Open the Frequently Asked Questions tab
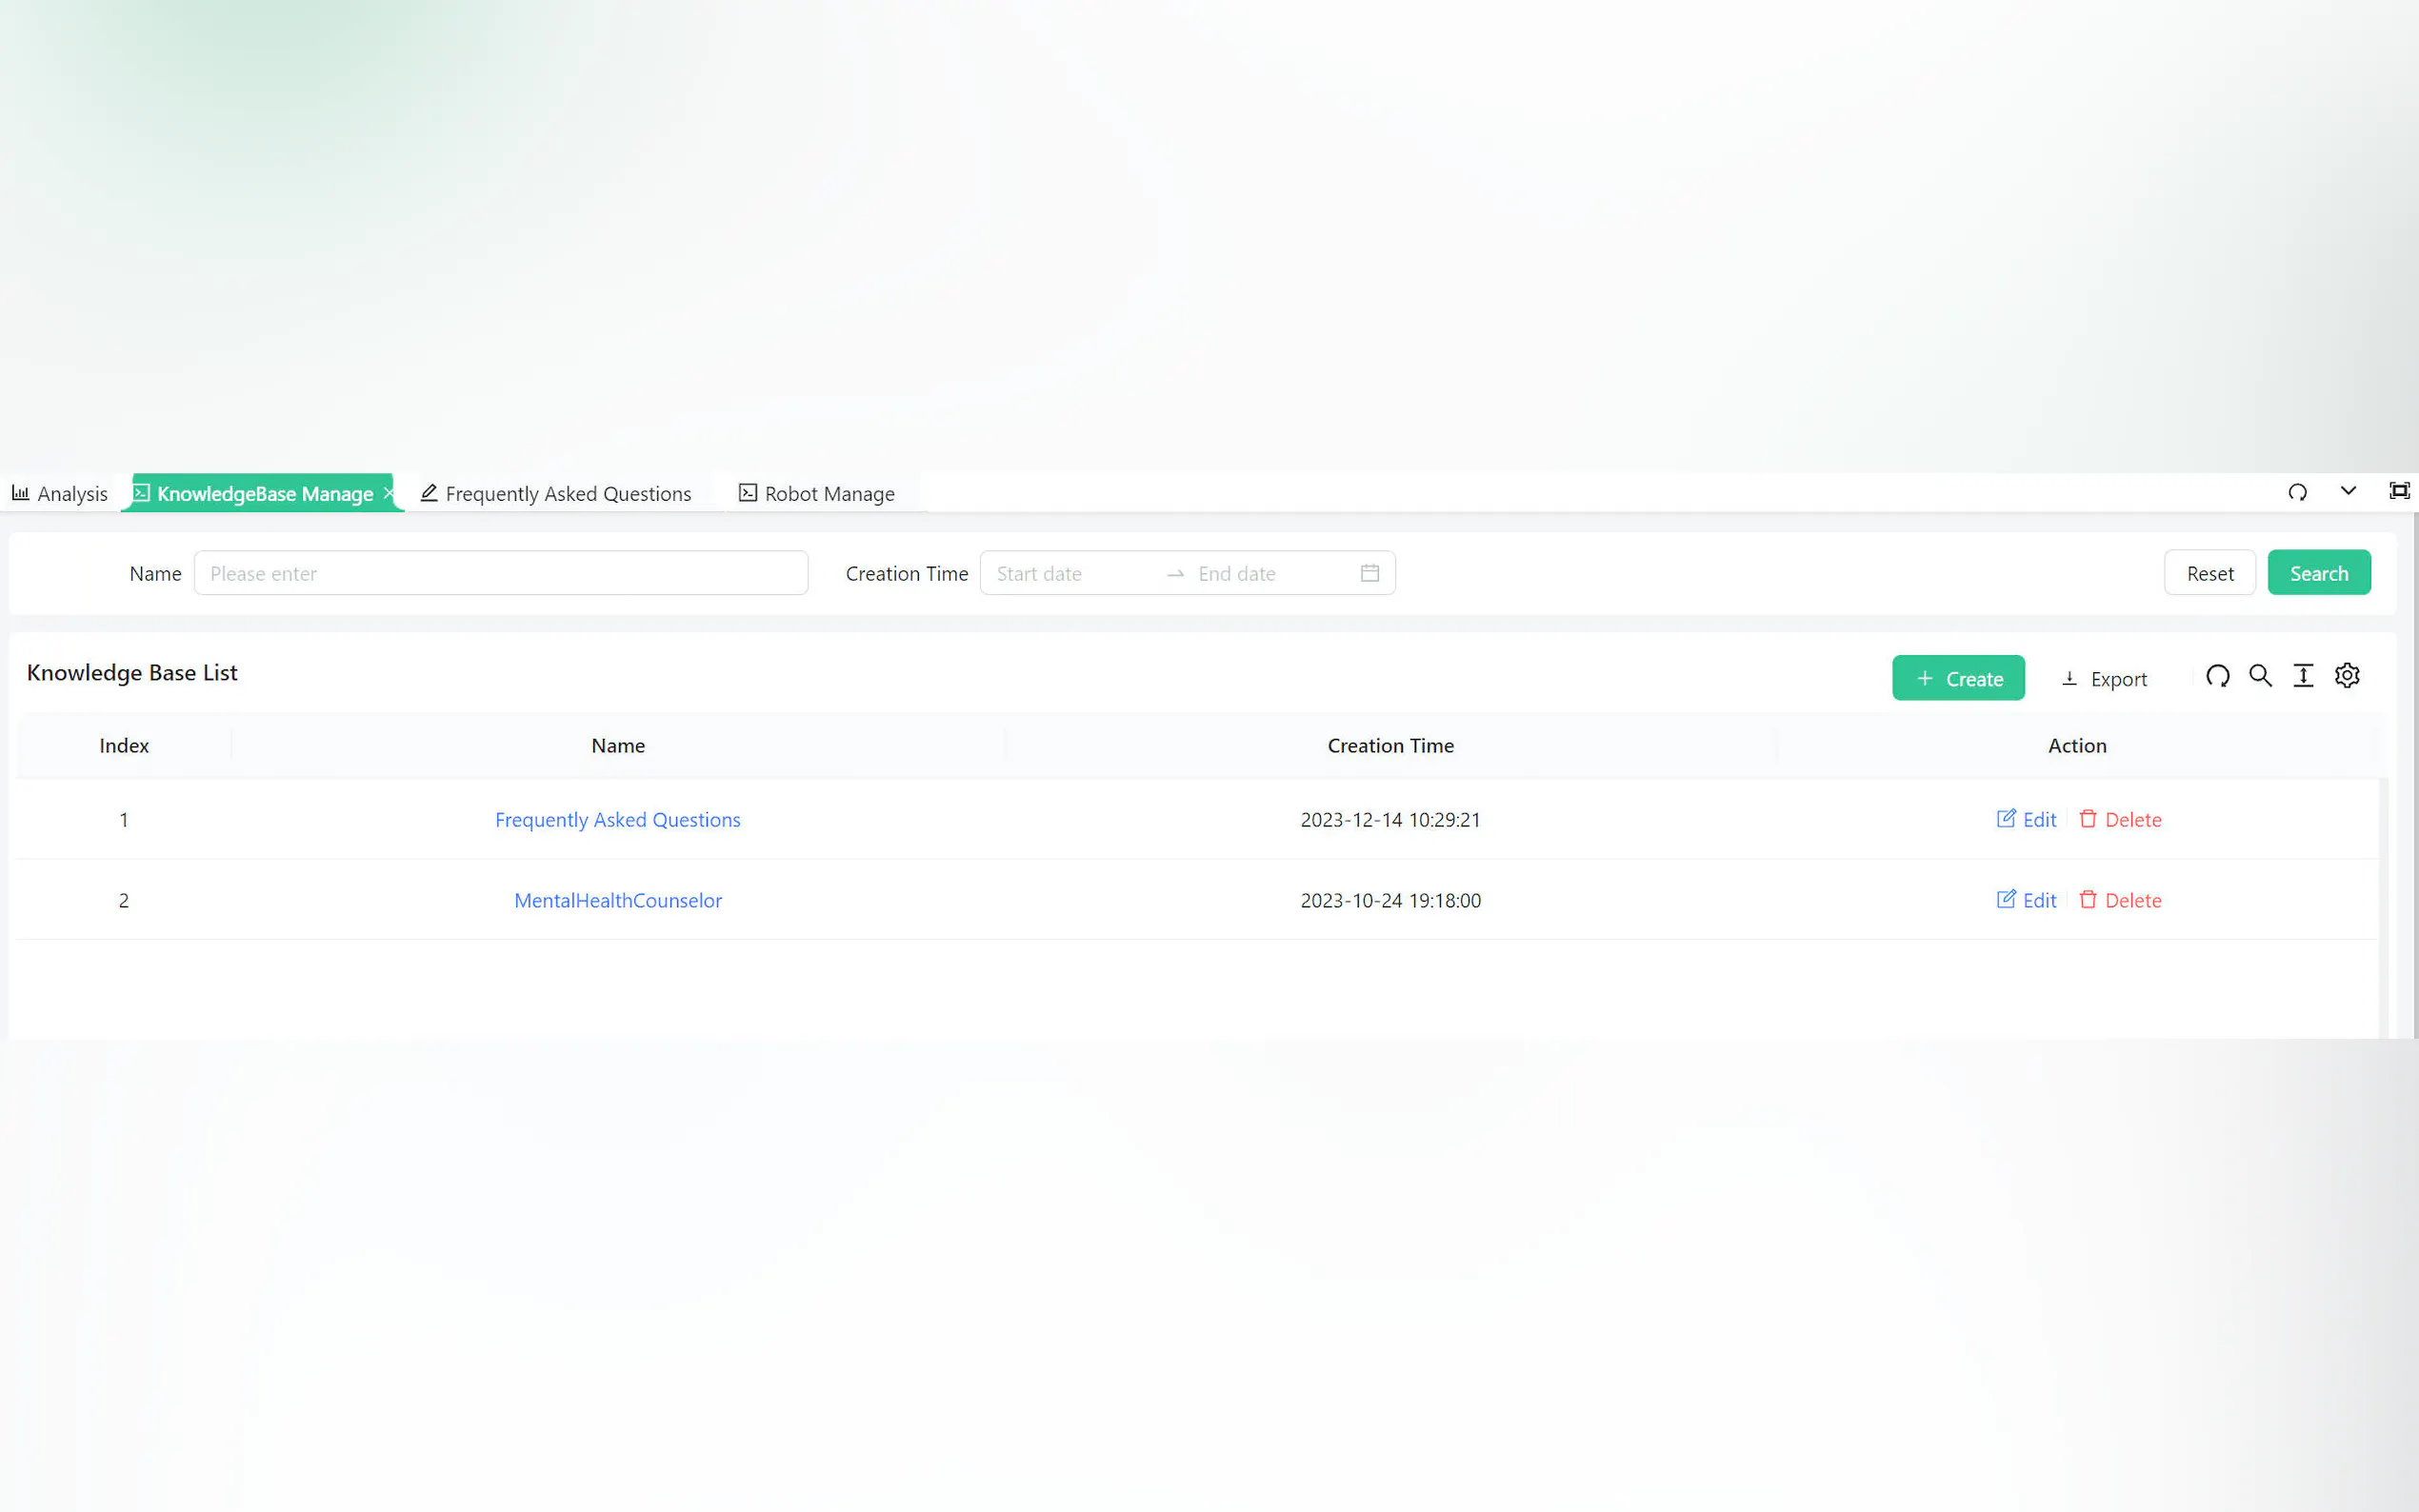The height and width of the screenshot is (1512, 2419). 556,494
